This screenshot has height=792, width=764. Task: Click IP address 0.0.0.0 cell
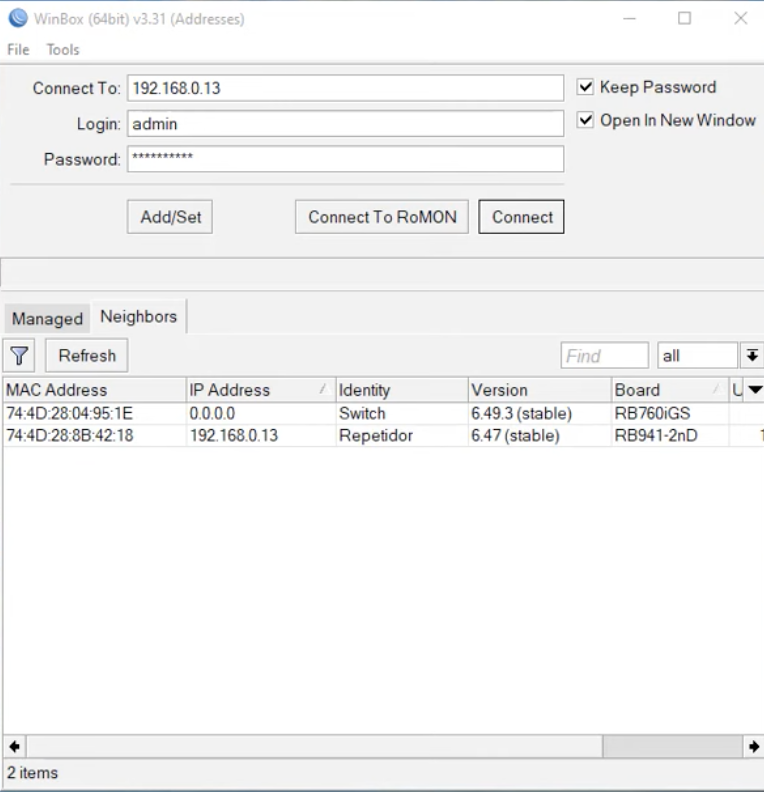point(261,413)
